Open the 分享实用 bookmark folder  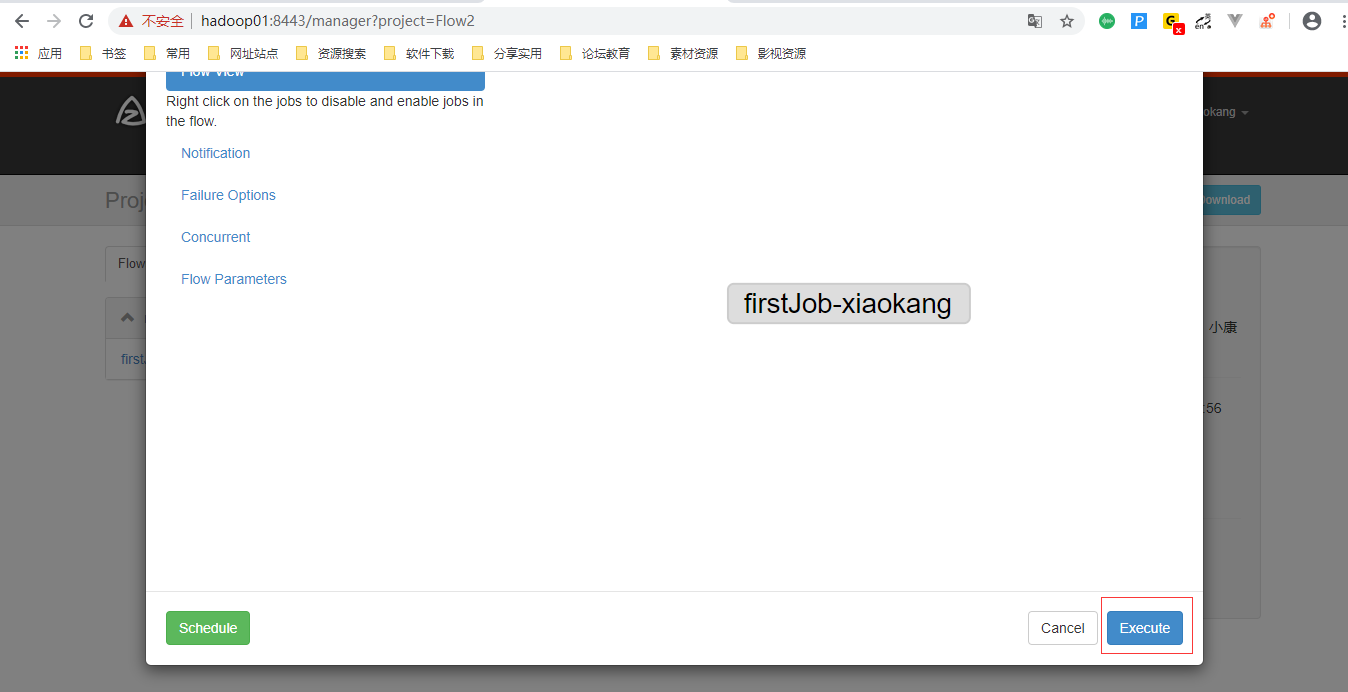coord(506,54)
